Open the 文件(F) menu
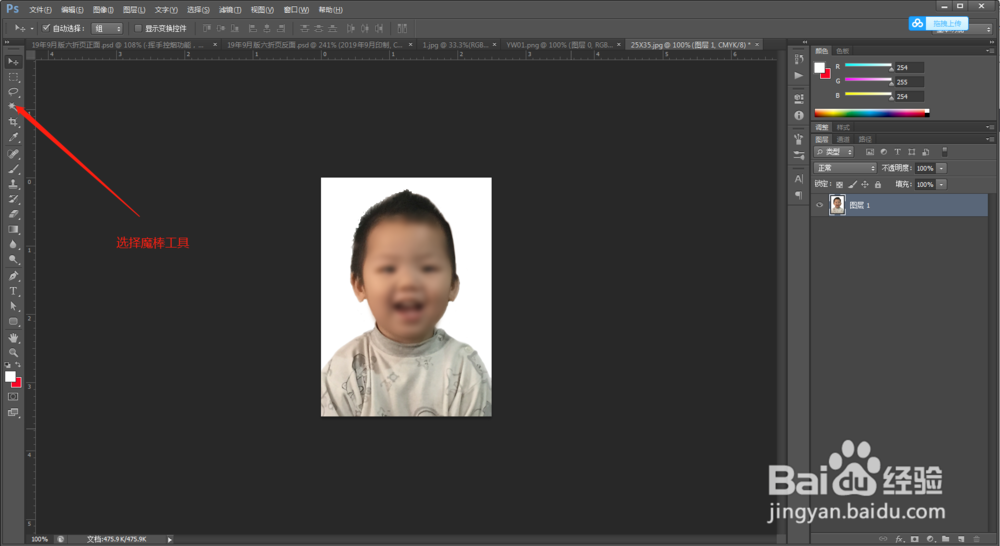This screenshot has height=546, width=1000. click(40, 10)
